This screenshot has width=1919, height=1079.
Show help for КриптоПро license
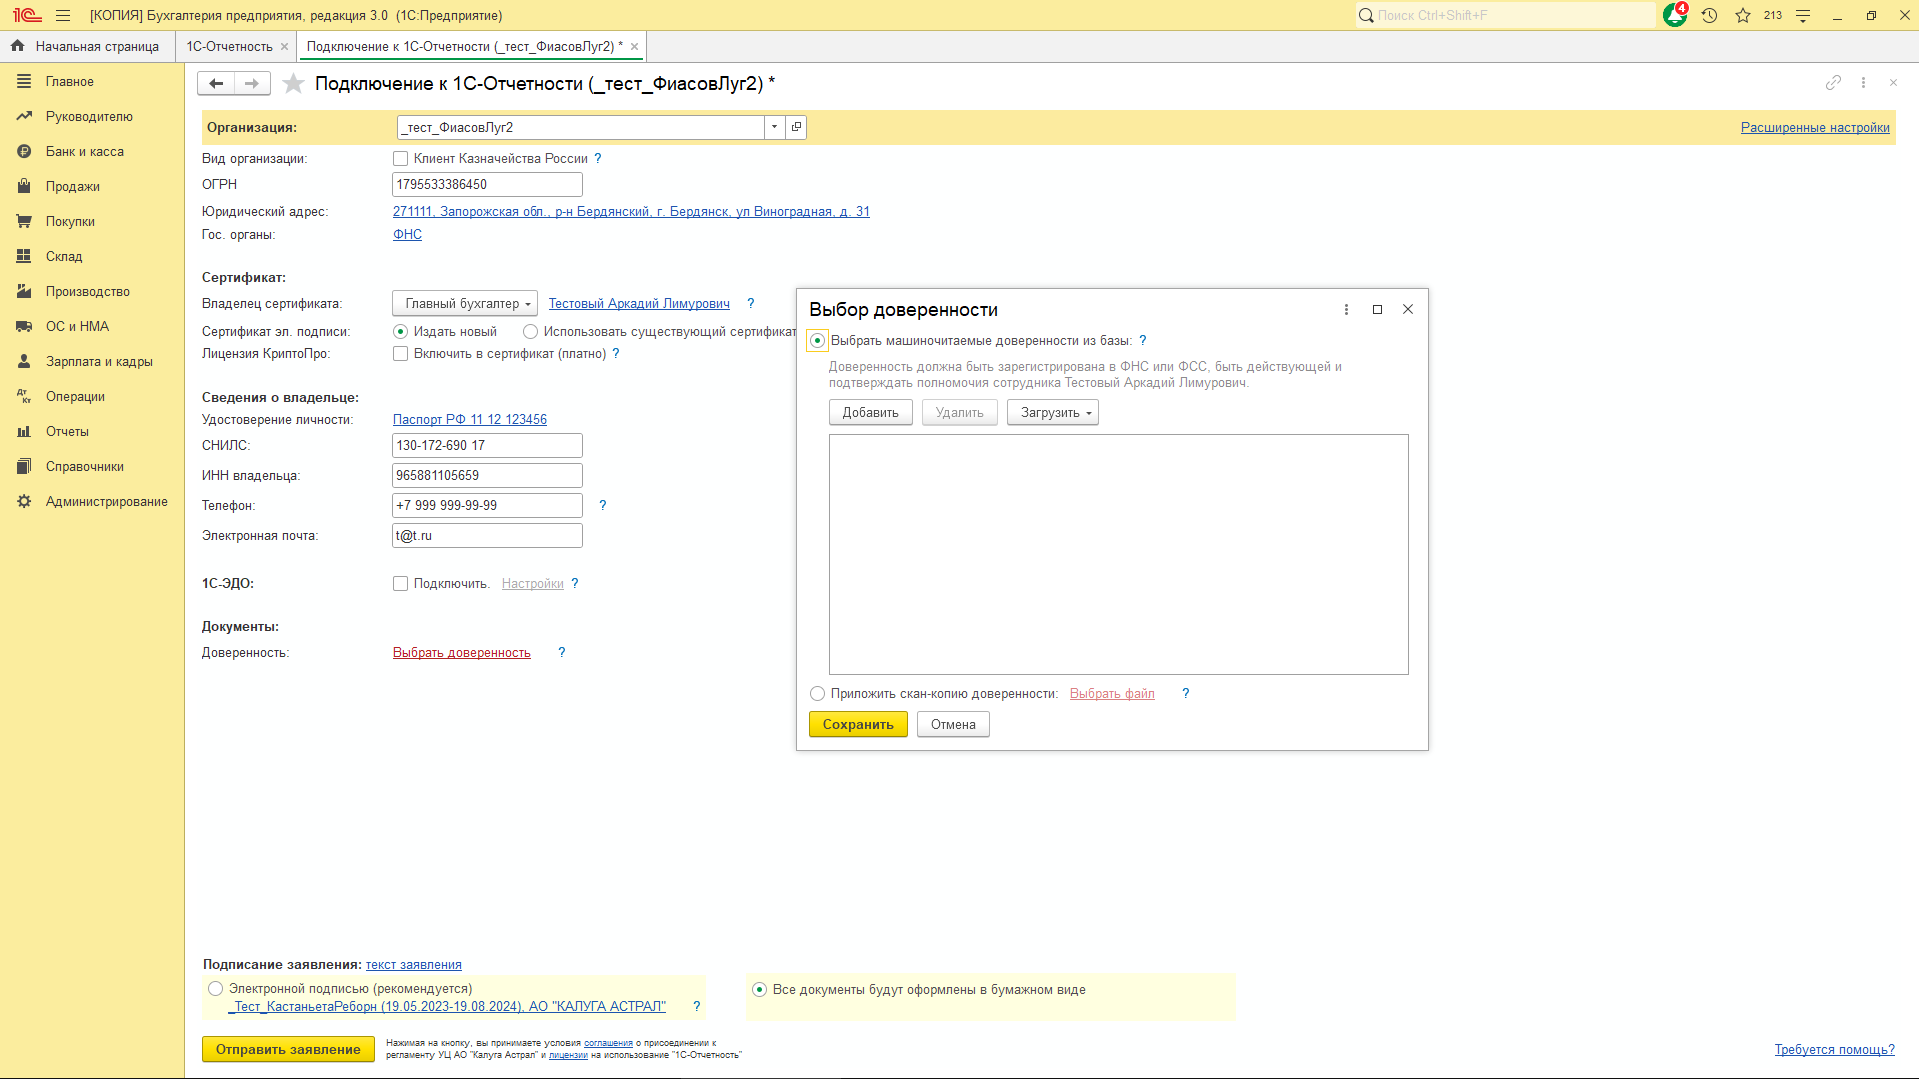click(616, 353)
